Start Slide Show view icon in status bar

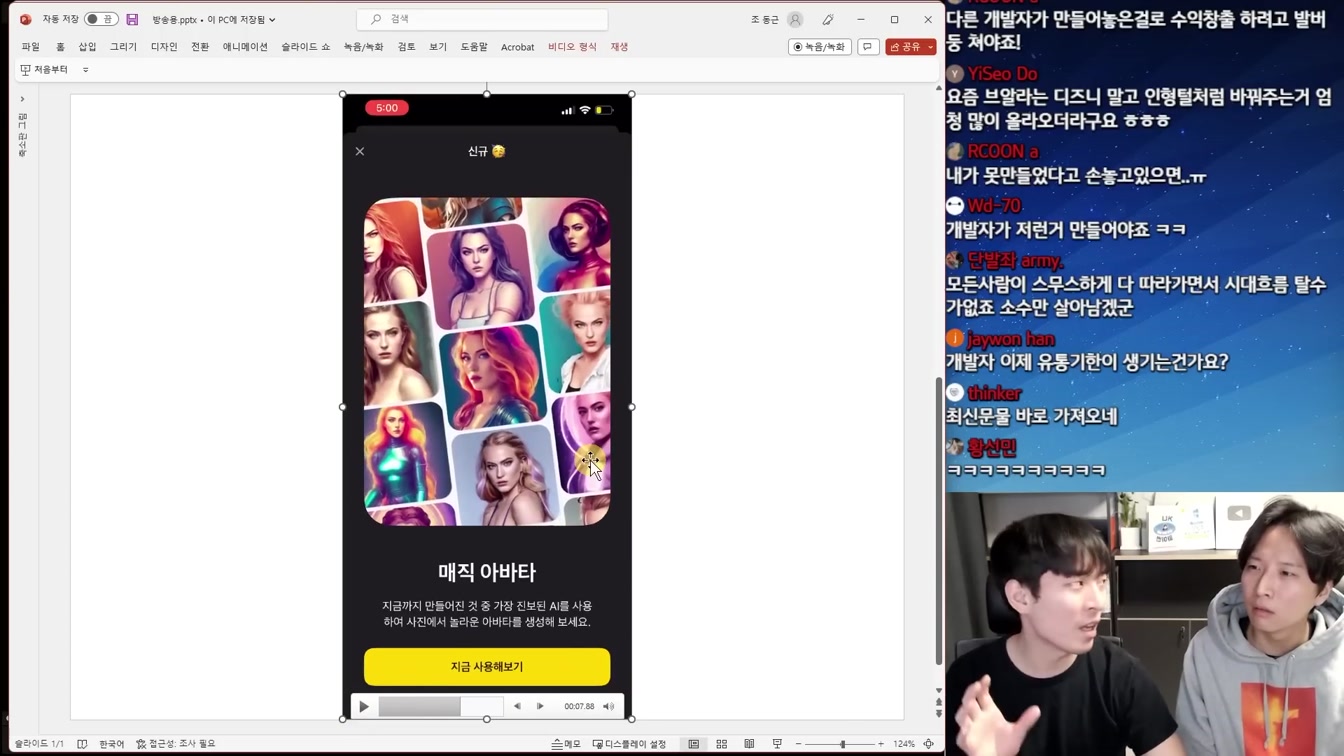coord(777,744)
